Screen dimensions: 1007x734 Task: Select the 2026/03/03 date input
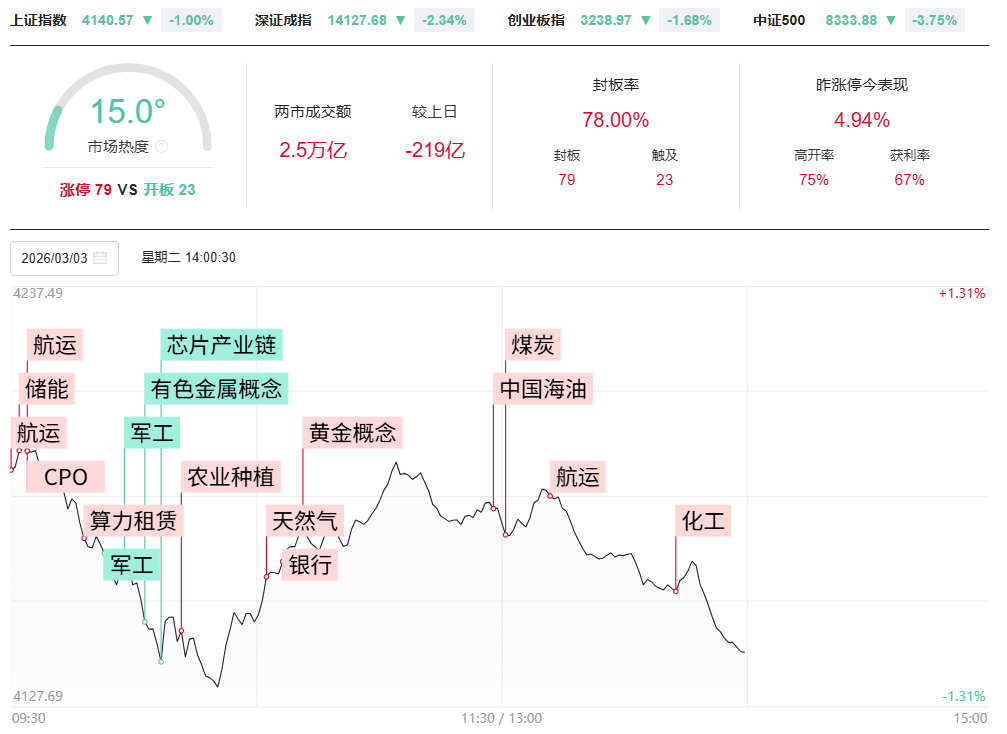point(56,258)
